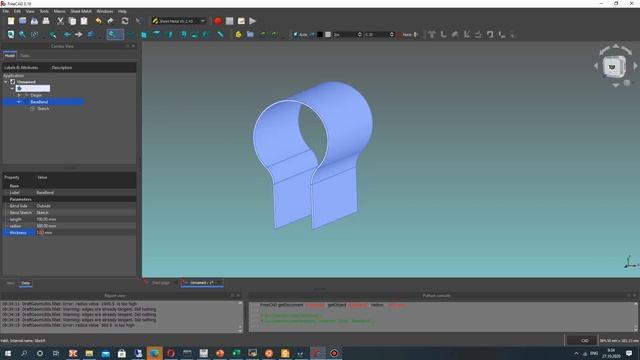
Task: Click the Undo arrow
Action: (98, 21)
